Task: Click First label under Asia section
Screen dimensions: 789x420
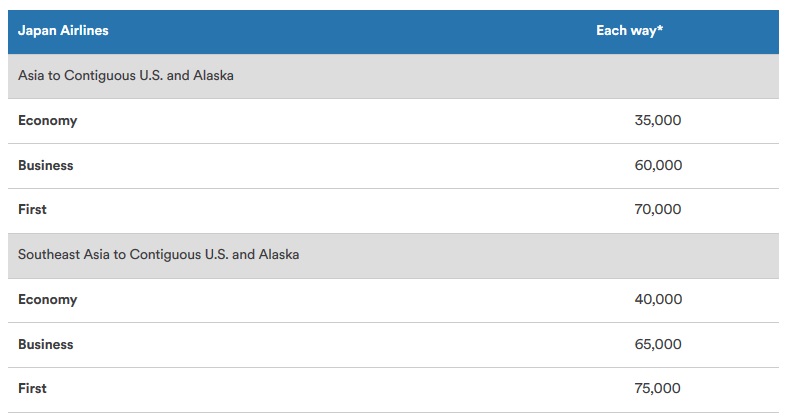Action: coord(32,210)
